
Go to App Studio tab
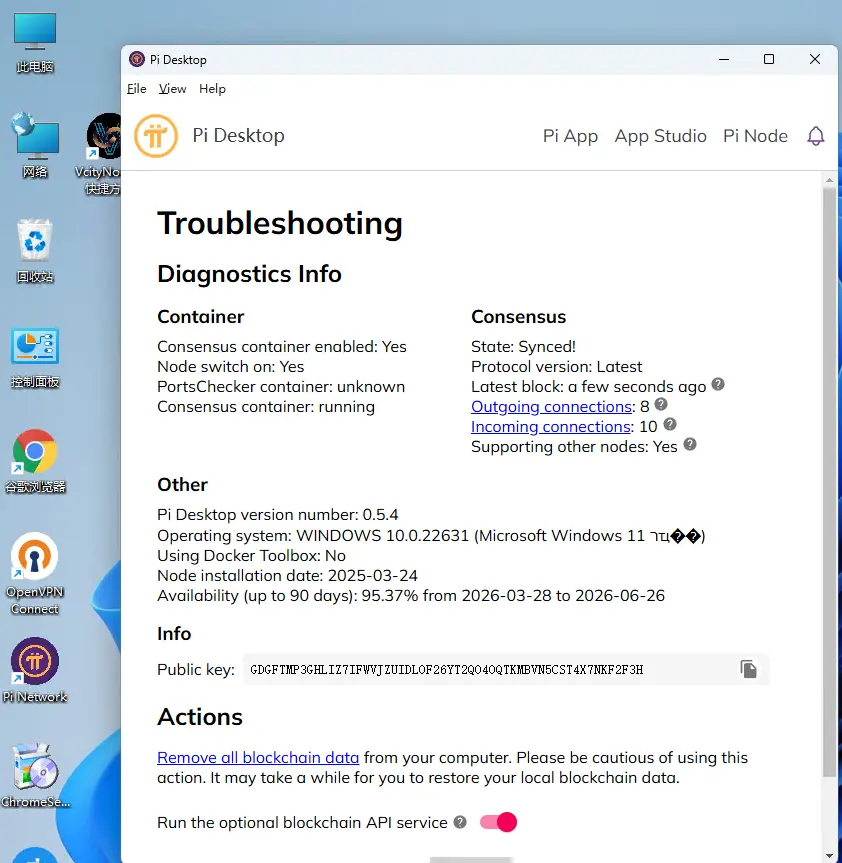pos(660,136)
